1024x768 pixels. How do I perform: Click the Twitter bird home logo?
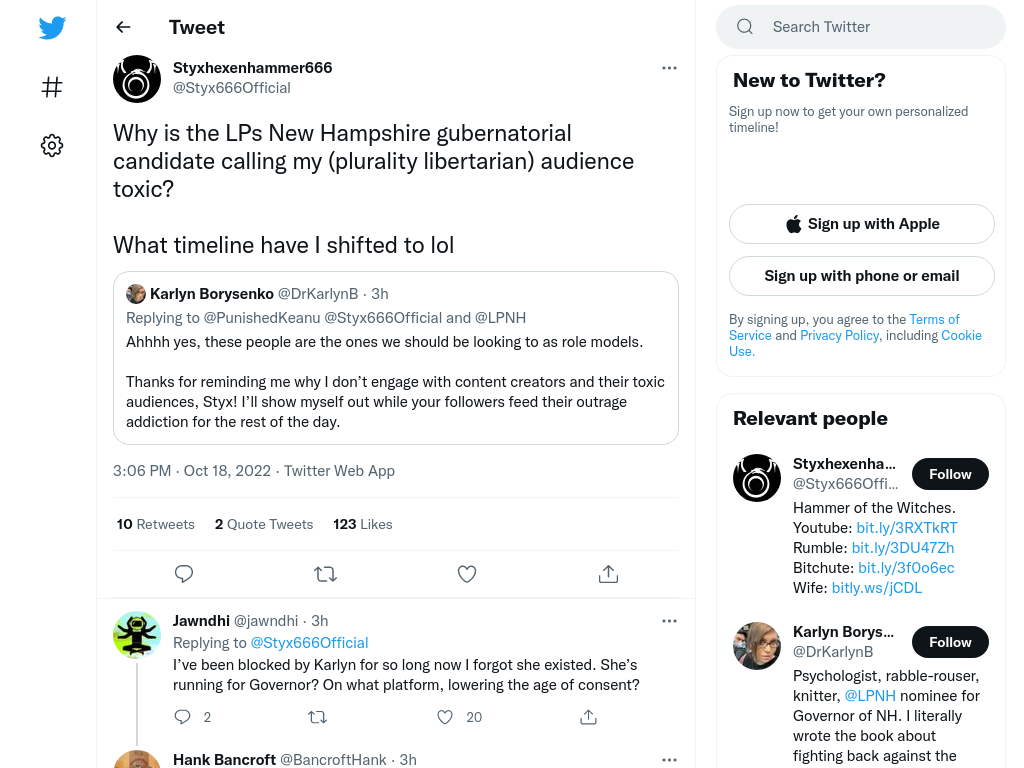pos(52,27)
